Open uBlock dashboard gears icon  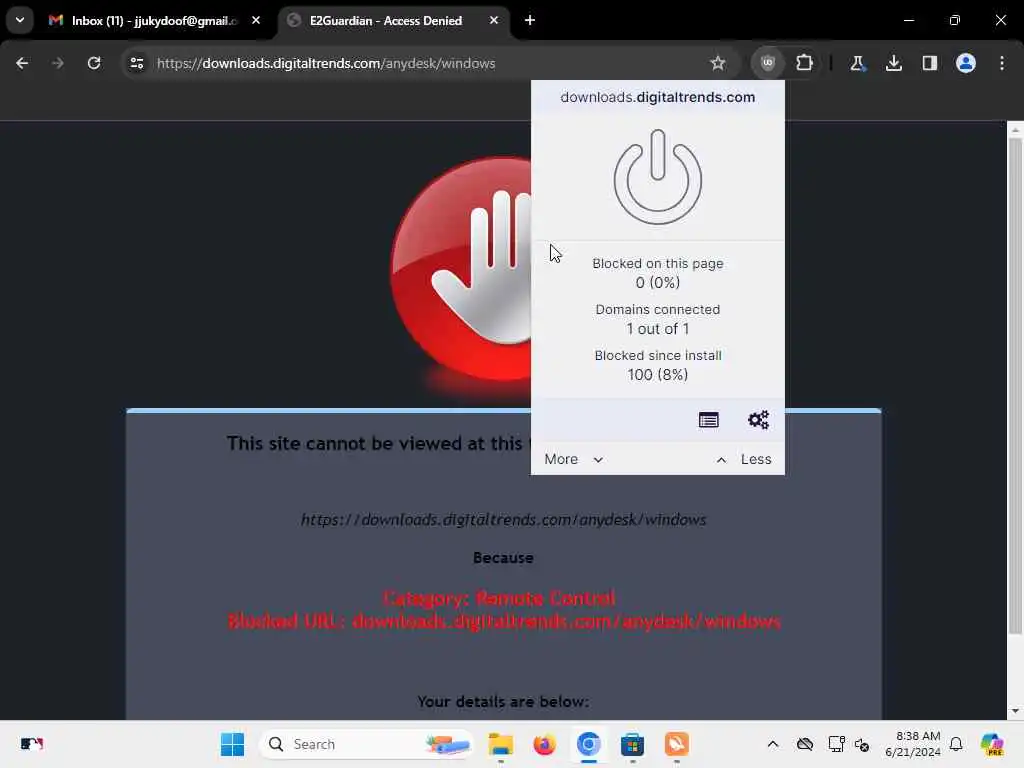click(x=758, y=420)
